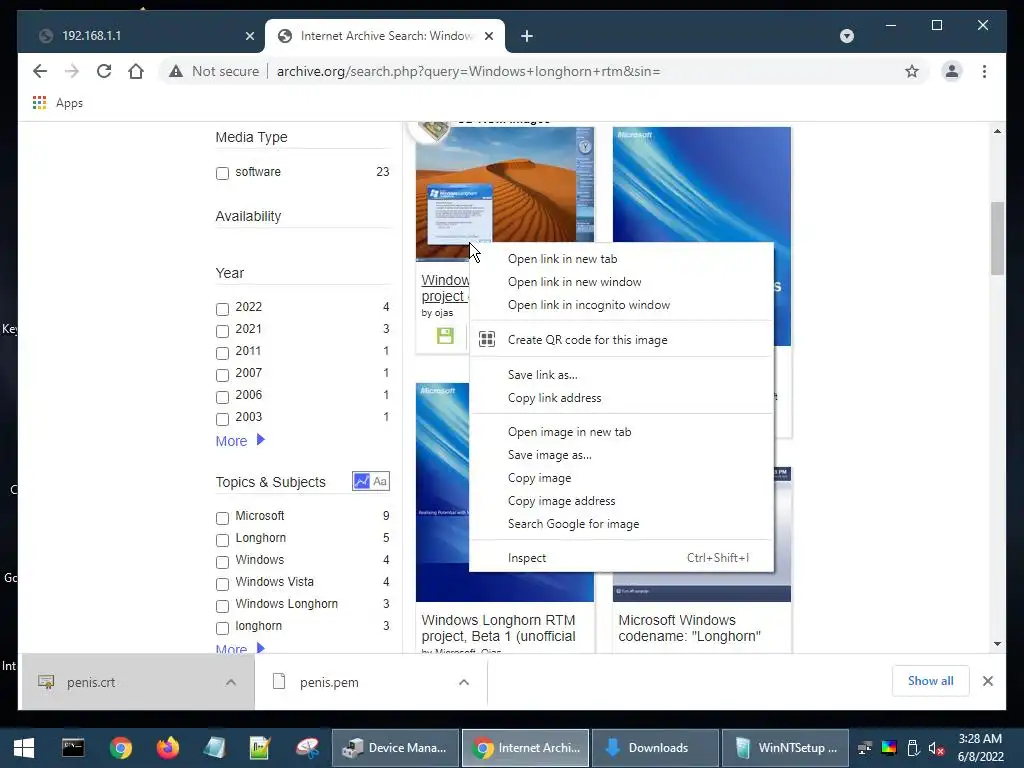Open the blue Longhorn thumbnail at top right
Screen dimensions: 1024x768
pyautogui.click(x=702, y=185)
